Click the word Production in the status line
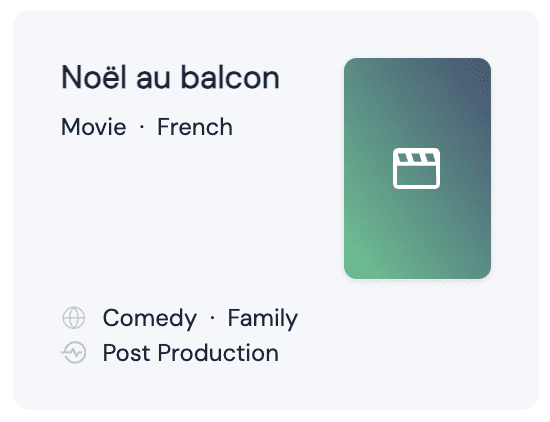This screenshot has height=422, width=550. 218,353
